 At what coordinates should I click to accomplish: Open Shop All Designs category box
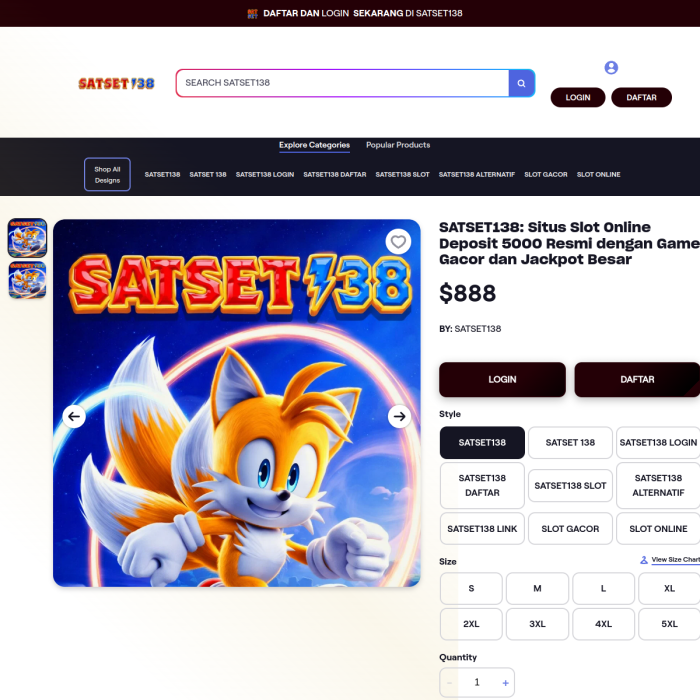[107, 175]
